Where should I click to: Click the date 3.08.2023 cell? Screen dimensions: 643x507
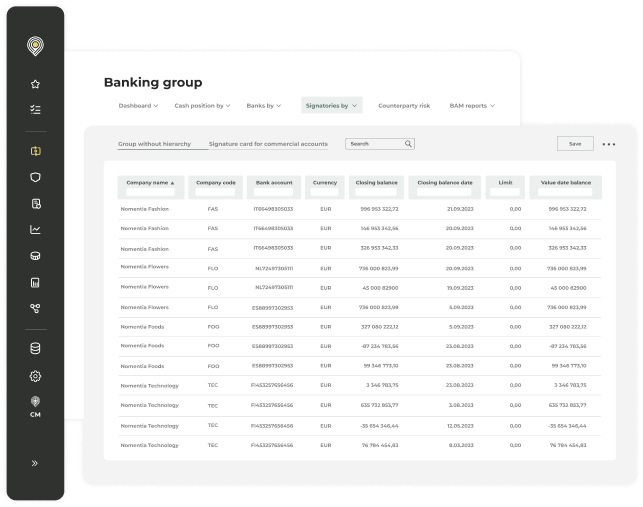point(461,405)
